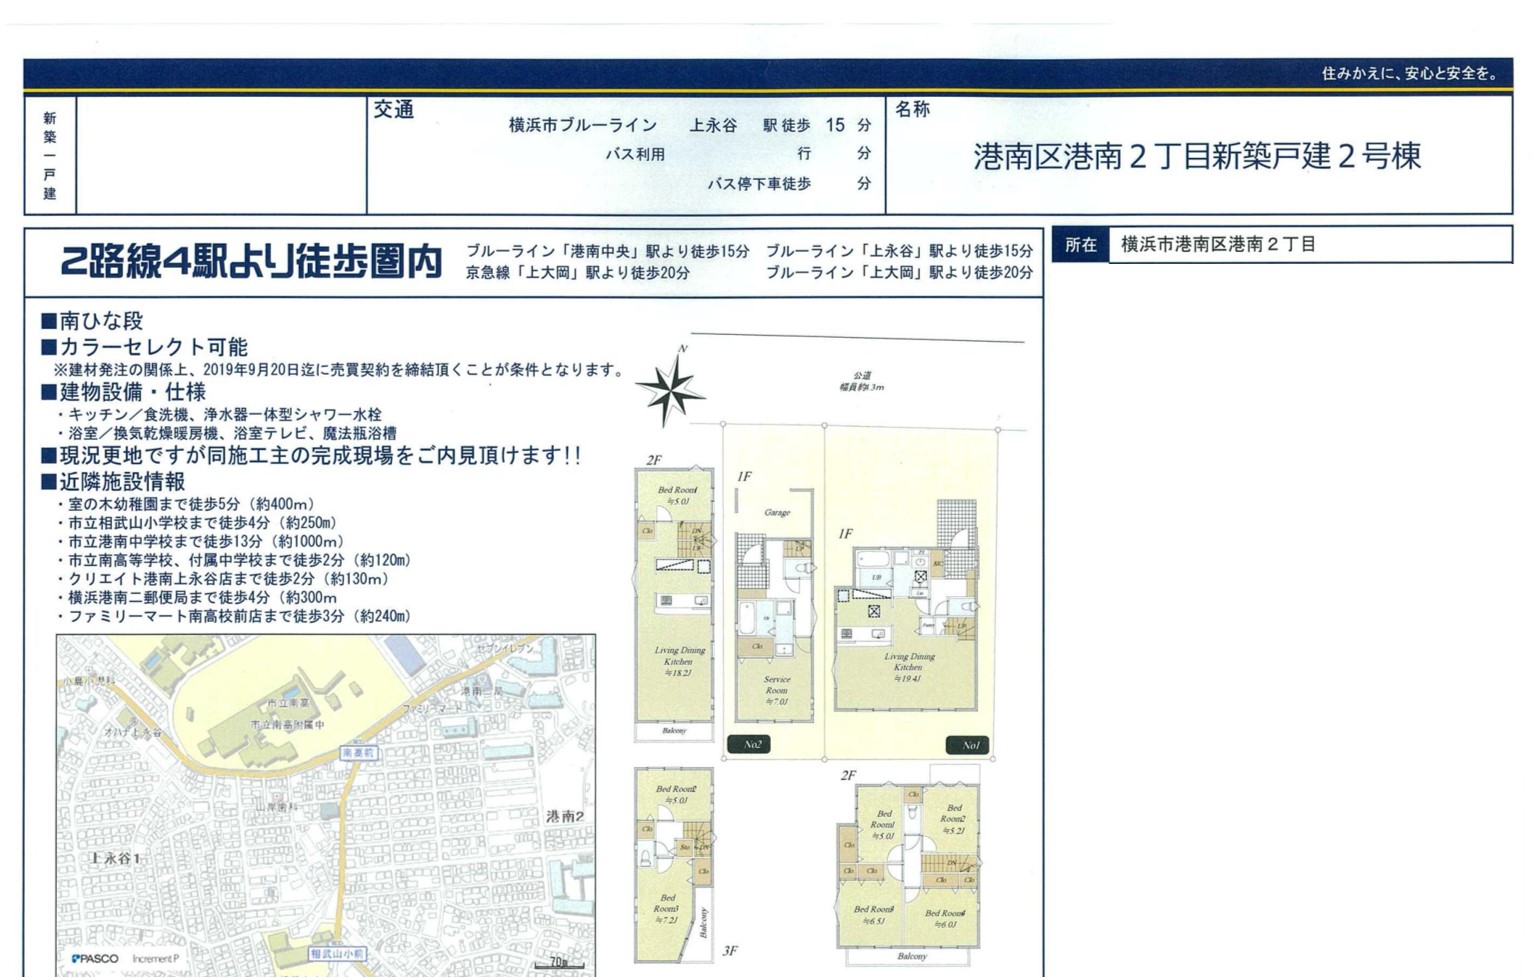Click the 港南2 area label on map
This screenshot has height=978, width=1537.
click(x=565, y=816)
